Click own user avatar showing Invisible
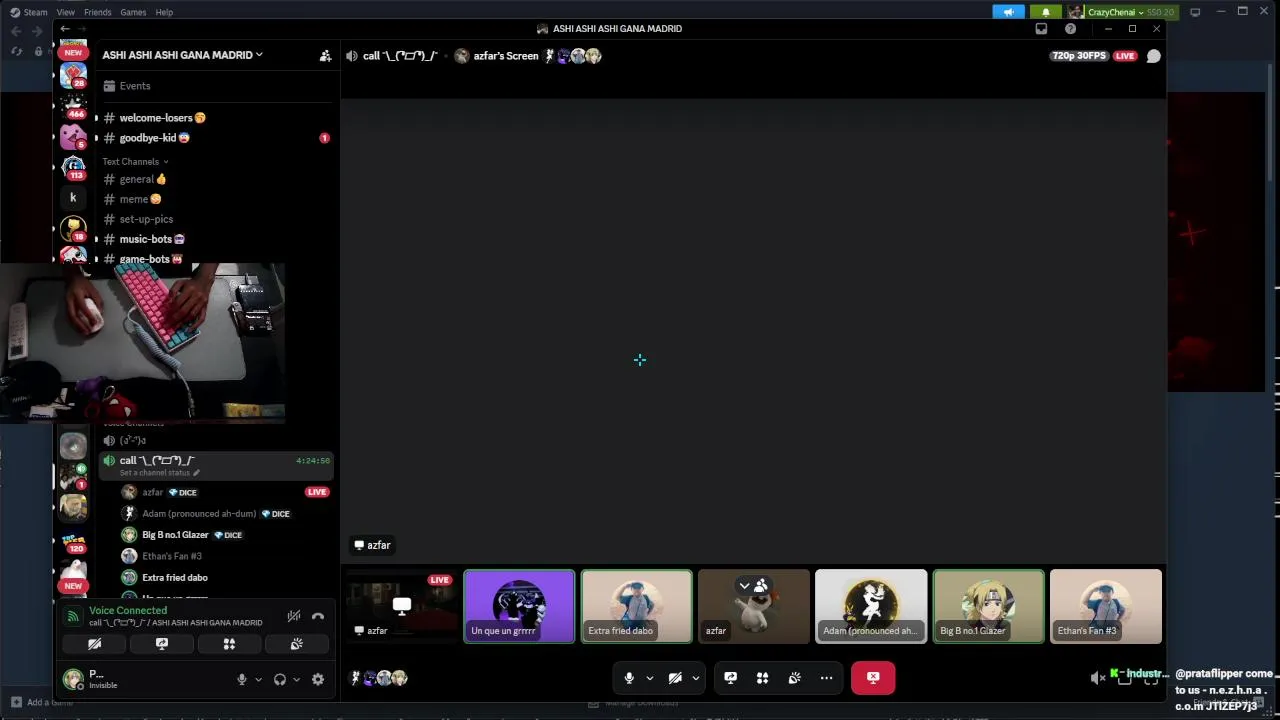Image resolution: width=1280 pixels, height=720 pixels. pyautogui.click(x=73, y=679)
